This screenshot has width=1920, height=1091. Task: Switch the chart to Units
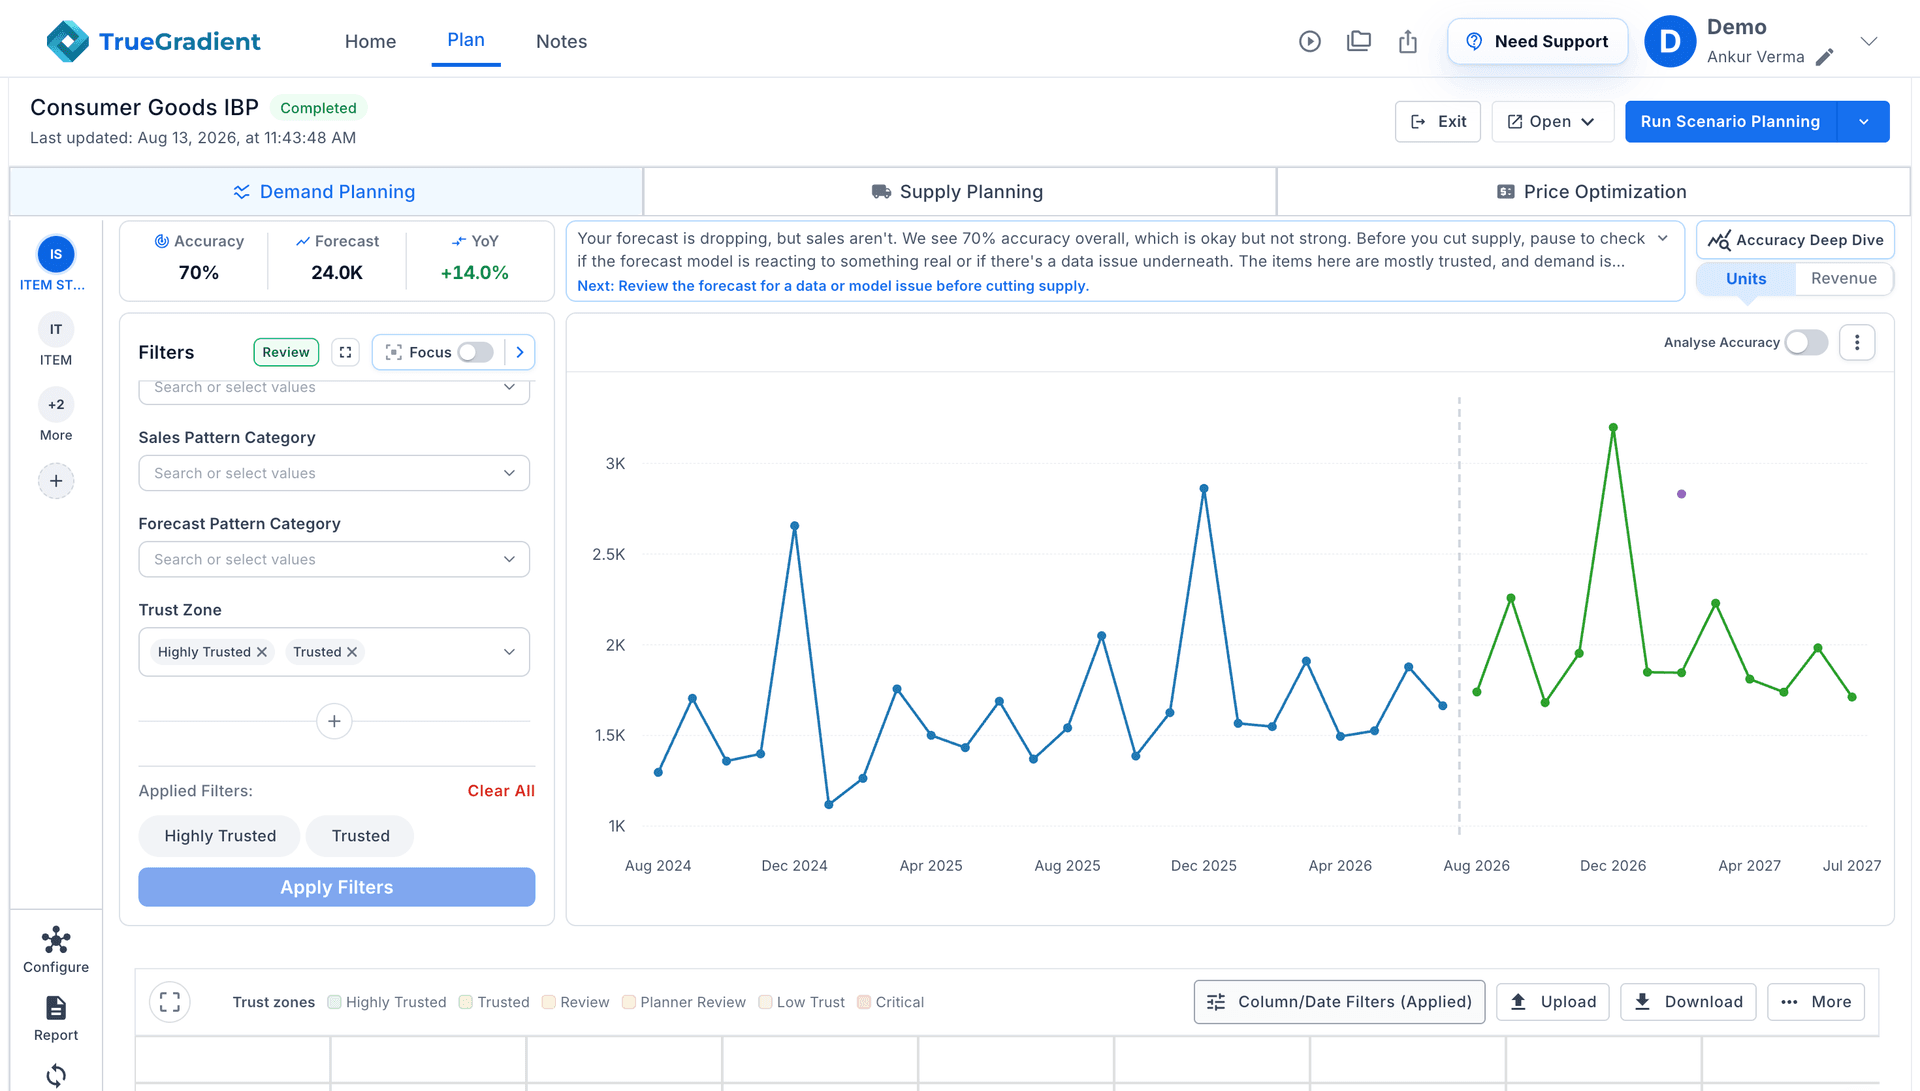pos(1746,279)
